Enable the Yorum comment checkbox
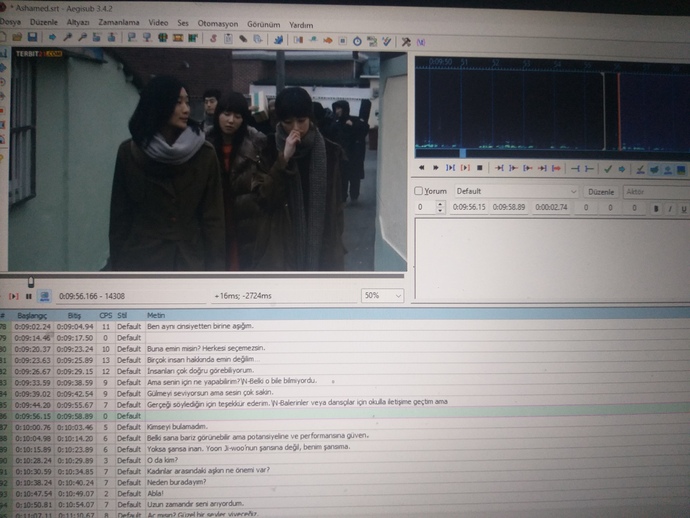This screenshot has height=518, width=690. pos(418,191)
